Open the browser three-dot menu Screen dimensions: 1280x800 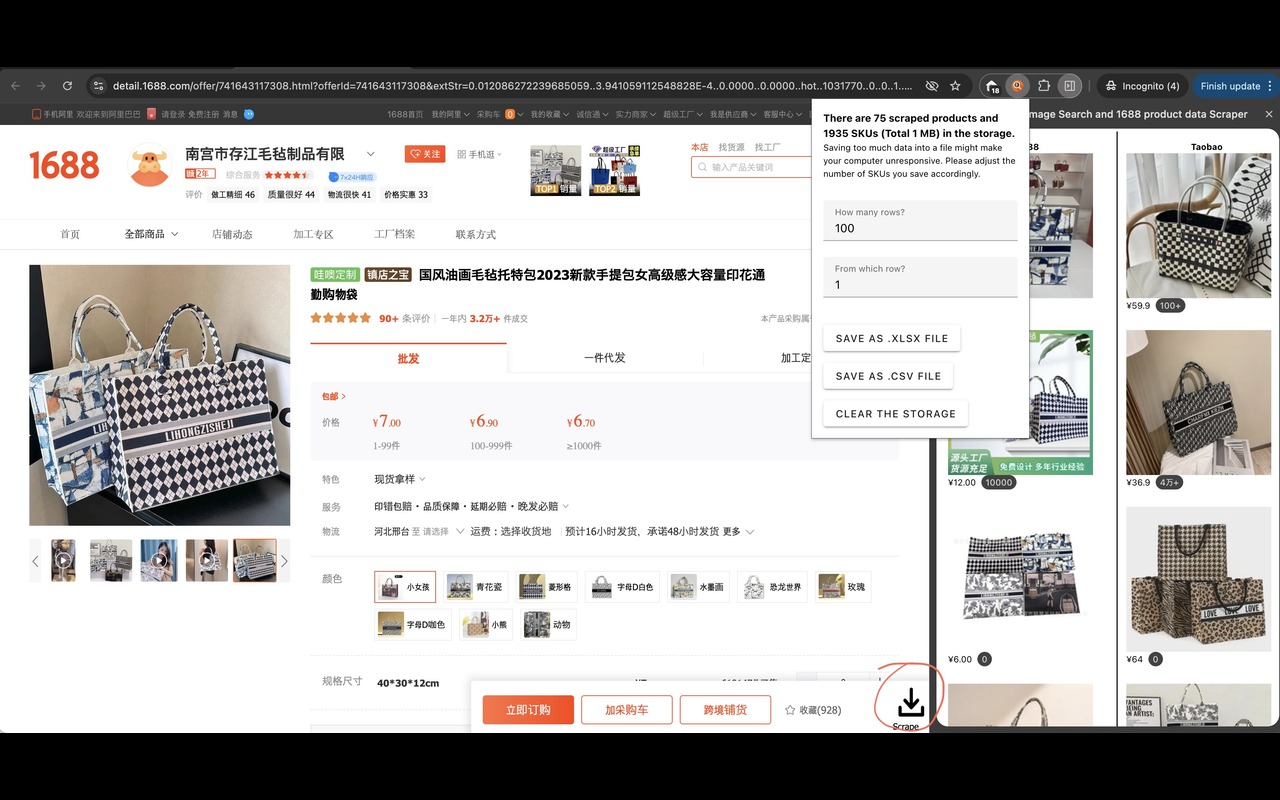point(1270,86)
